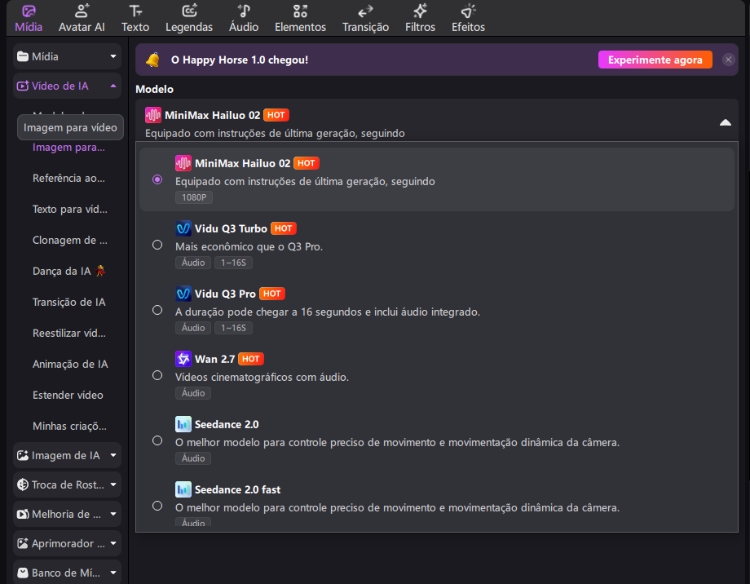Open the Transição arrows icon
Screen dimensions: 750x584
tap(365, 11)
